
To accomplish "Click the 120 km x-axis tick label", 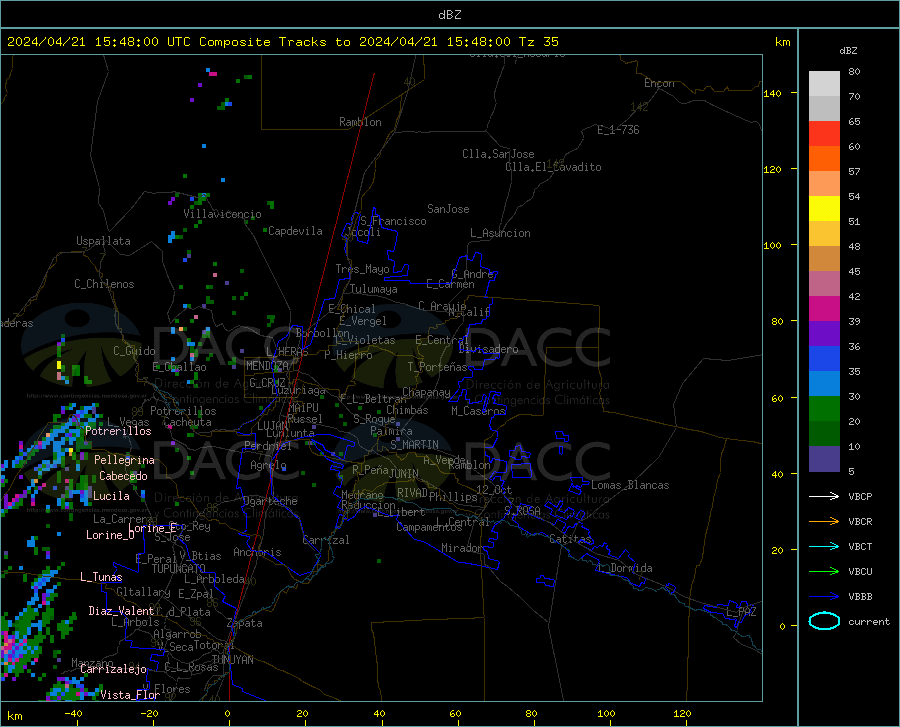I will (682, 713).
